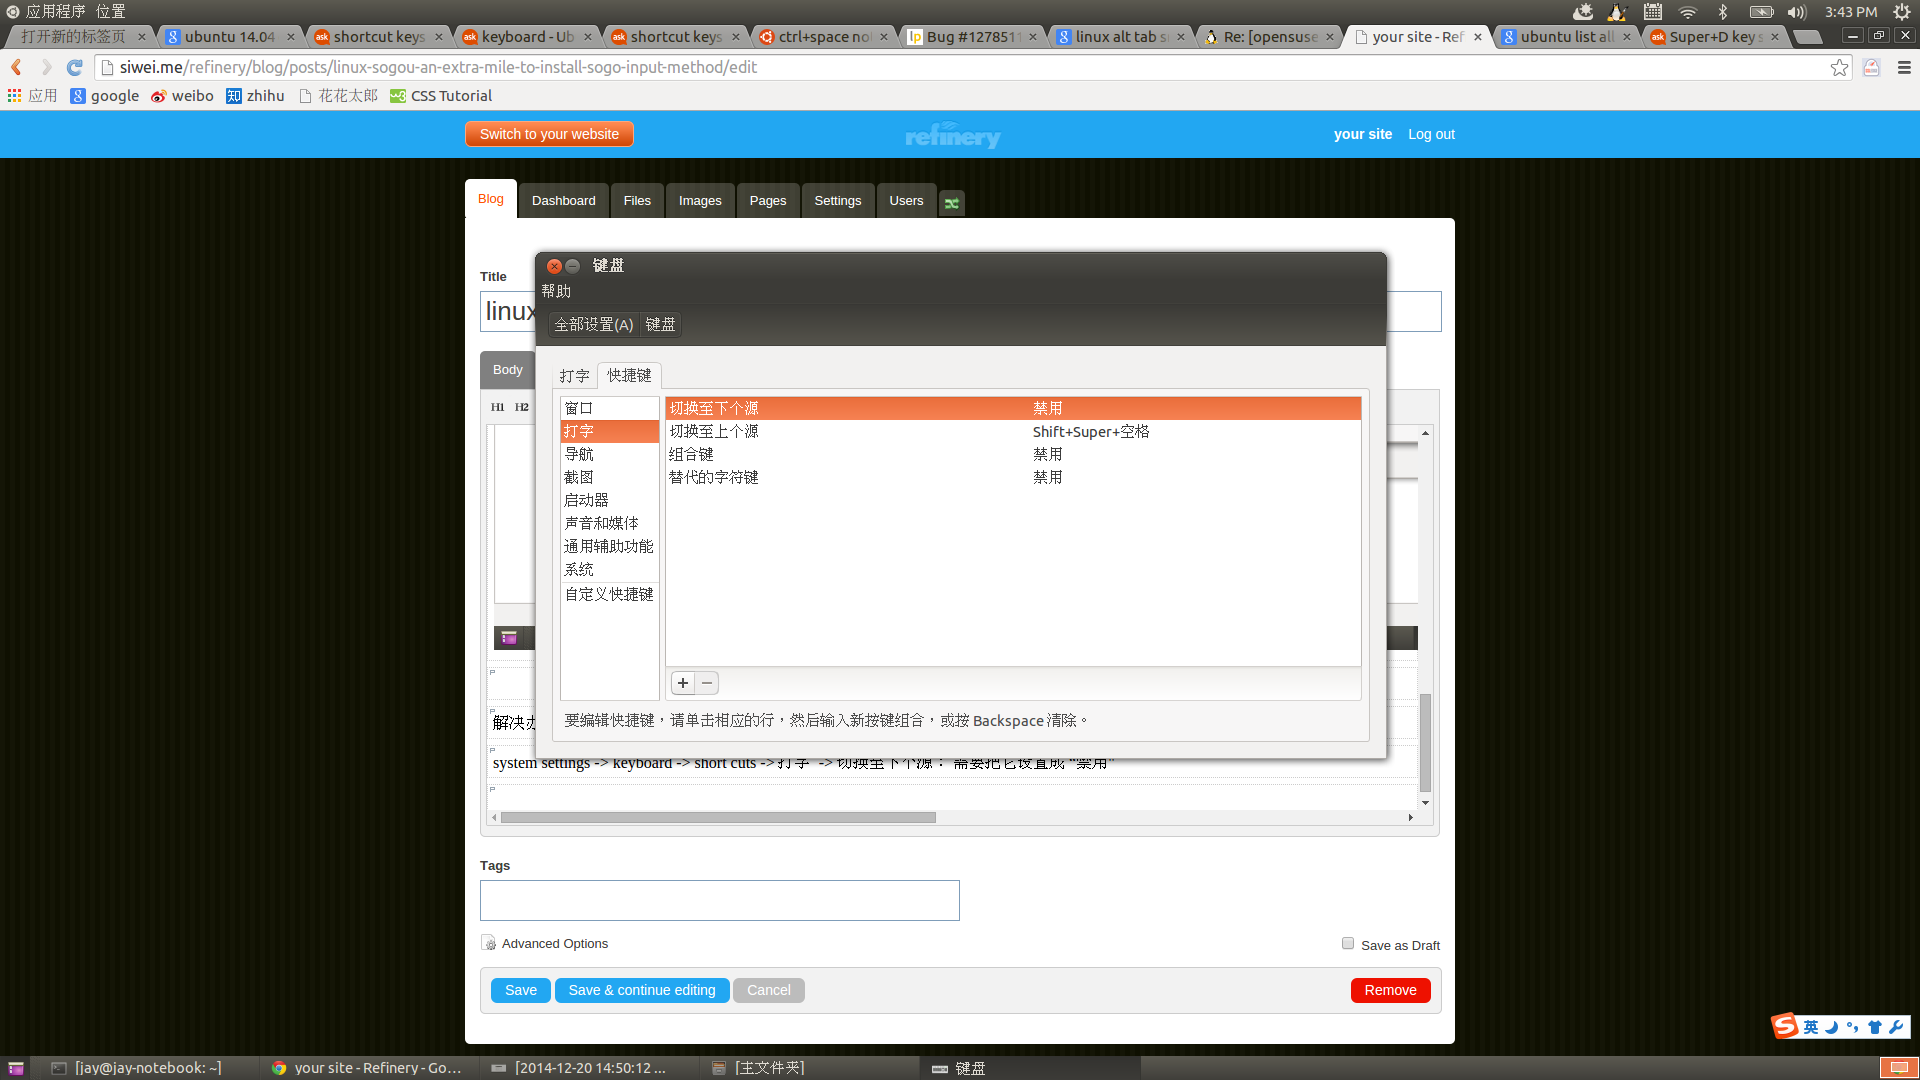Select 自定义快捷键 category in list
This screenshot has width=1920, height=1080.
coord(609,594)
